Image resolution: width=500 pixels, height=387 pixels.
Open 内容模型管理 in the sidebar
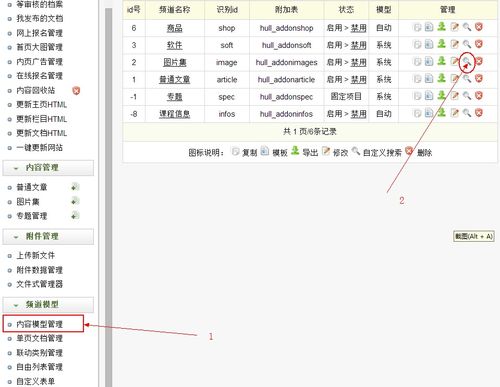pyautogui.click(x=40, y=324)
